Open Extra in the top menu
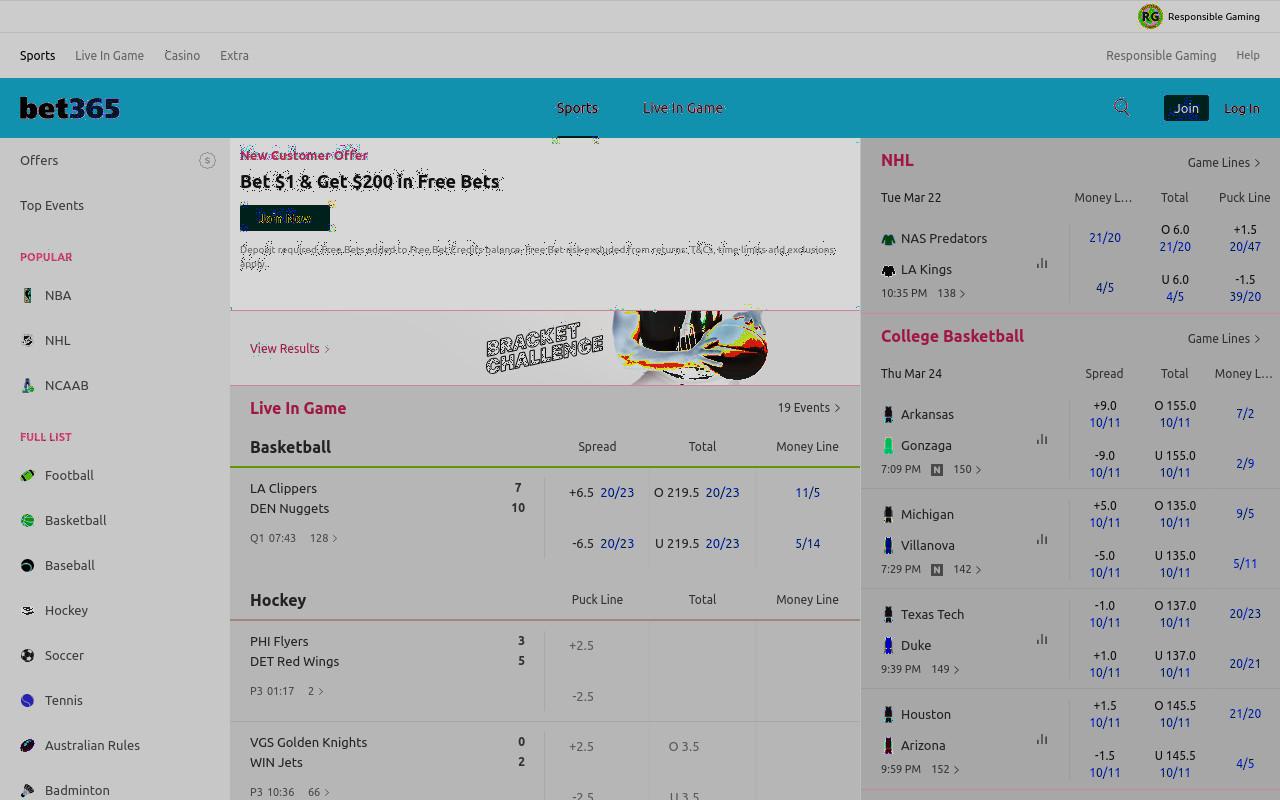This screenshot has height=800, width=1280. click(x=234, y=55)
